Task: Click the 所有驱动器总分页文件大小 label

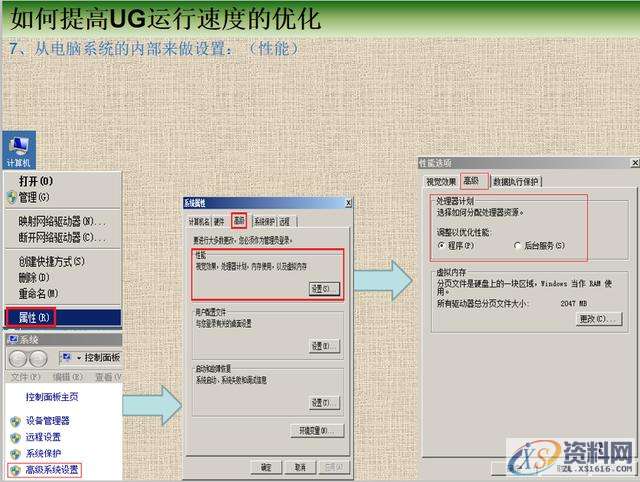Action: (x=482, y=304)
